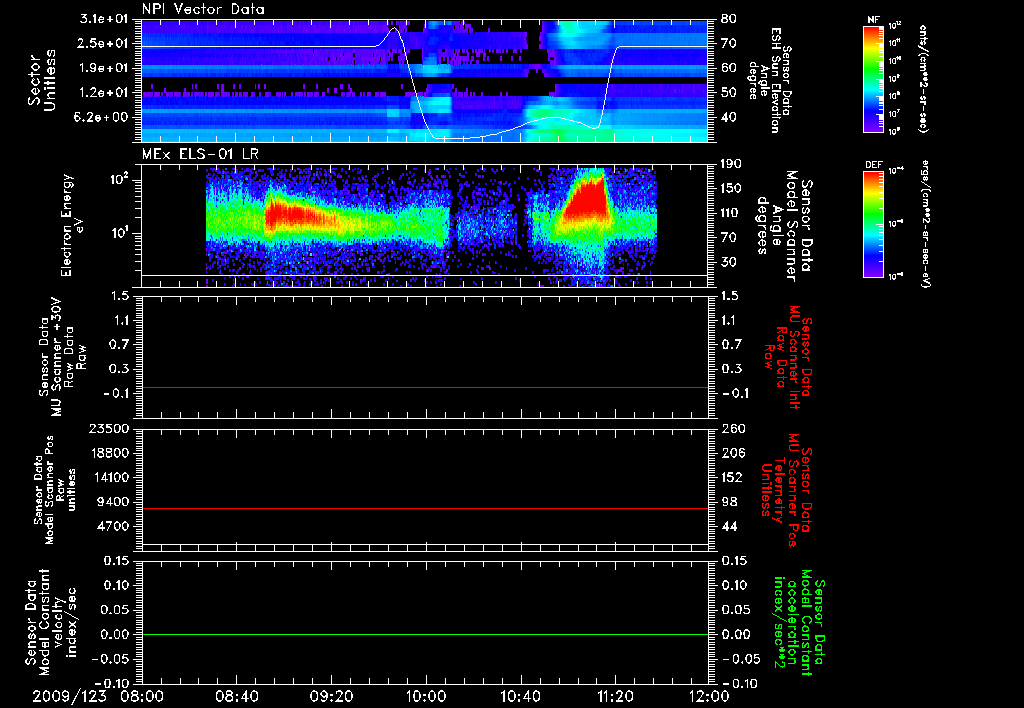Click the "Sector Unitless" axis label
The width and height of the screenshot is (1024, 708).
coord(41,80)
